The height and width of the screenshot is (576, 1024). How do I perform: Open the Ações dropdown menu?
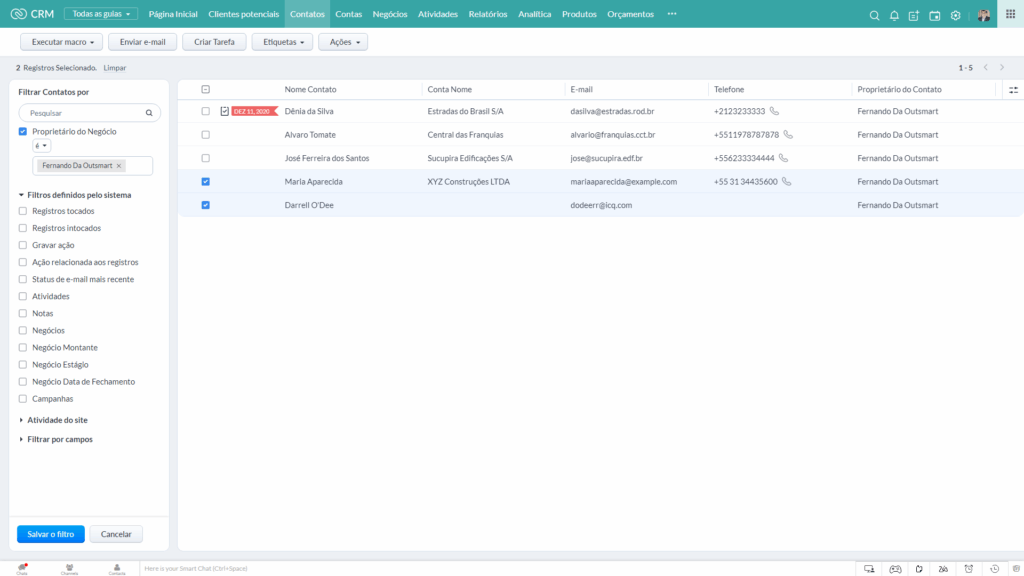point(344,42)
